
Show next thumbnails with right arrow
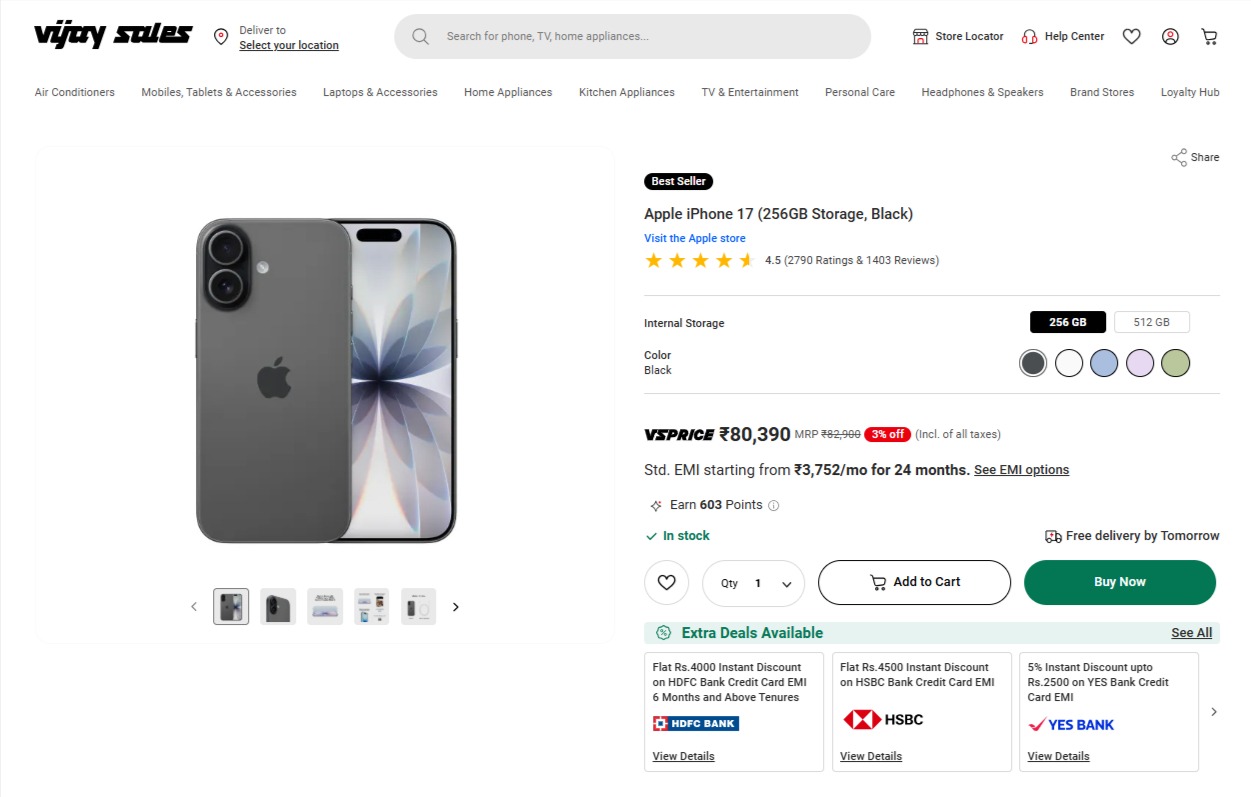pos(456,607)
